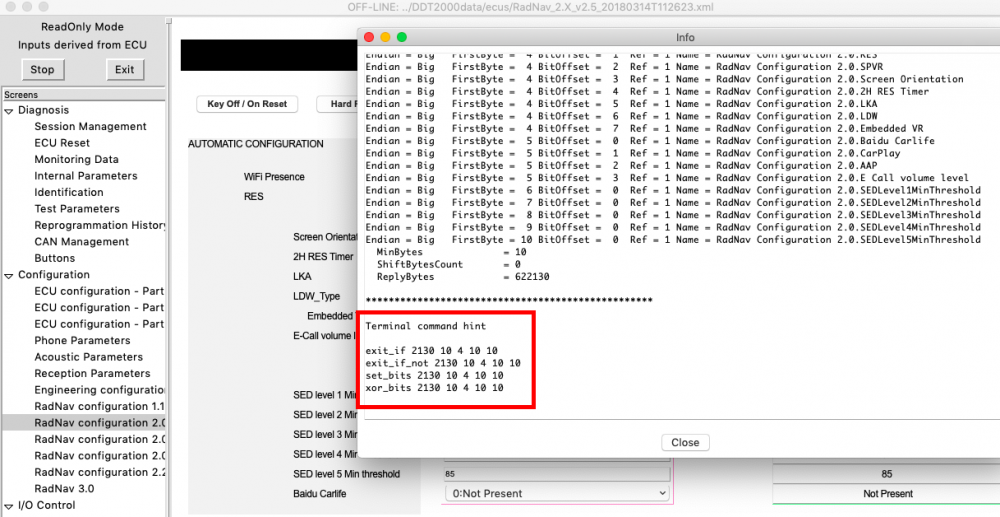Open Identification screen
The height and width of the screenshot is (517, 1000).
pos(69,192)
